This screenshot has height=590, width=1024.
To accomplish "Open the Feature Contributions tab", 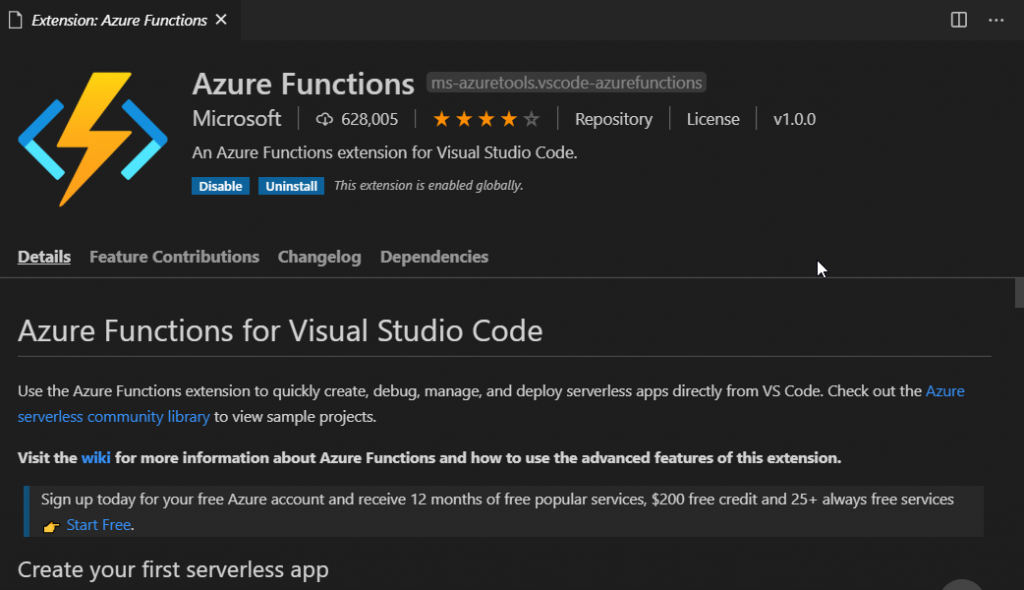I will click(x=174, y=257).
